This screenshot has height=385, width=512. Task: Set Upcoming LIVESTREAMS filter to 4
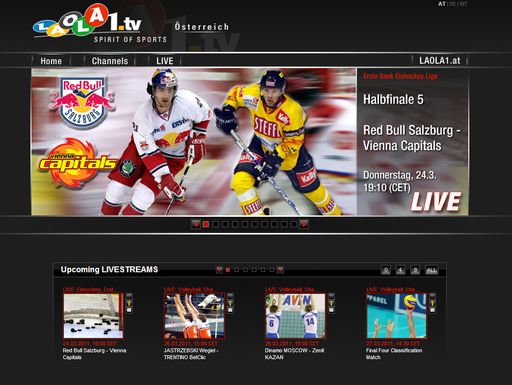coord(401,270)
